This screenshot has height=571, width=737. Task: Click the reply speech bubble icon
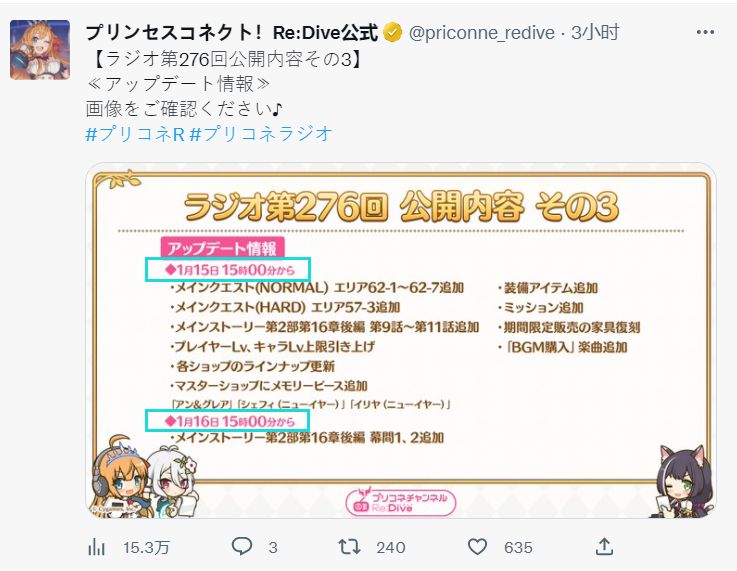tap(242, 547)
